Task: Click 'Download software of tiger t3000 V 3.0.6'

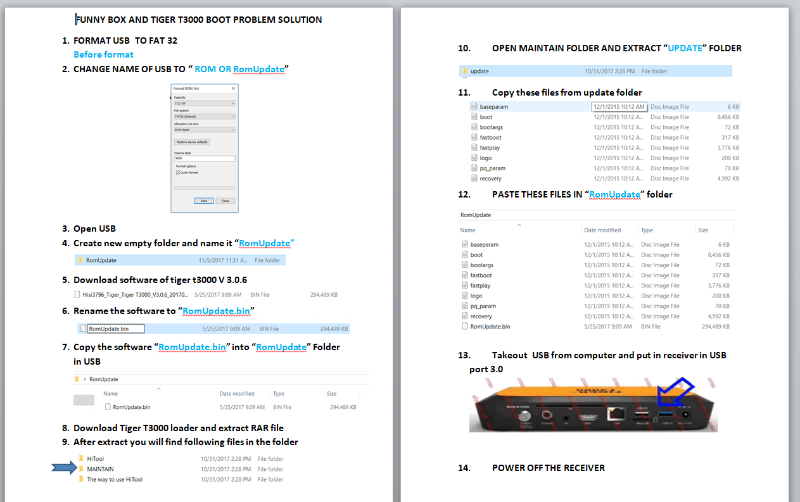Action: tap(160, 280)
